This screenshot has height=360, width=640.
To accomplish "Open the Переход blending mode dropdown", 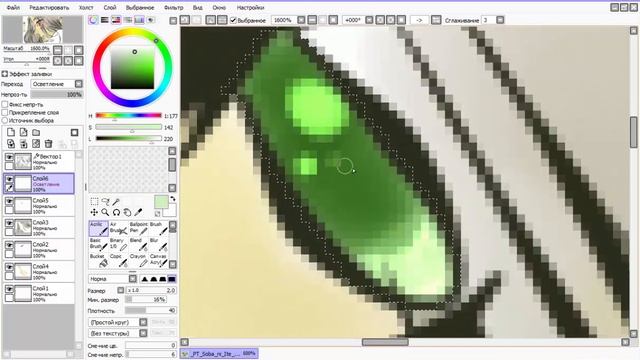I will click(x=79, y=84).
